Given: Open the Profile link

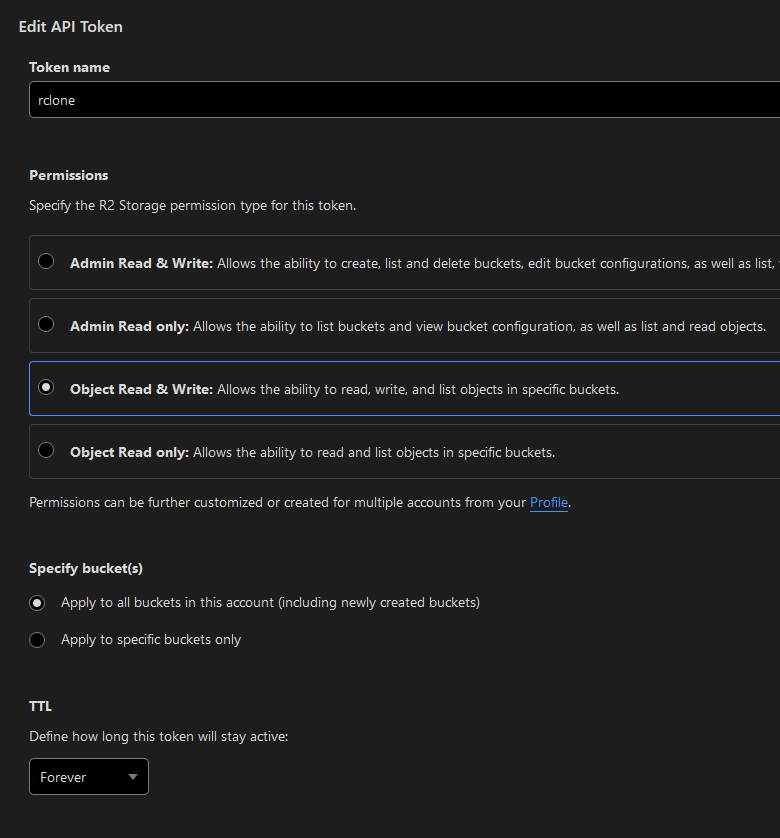Looking at the screenshot, I should [x=548, y=502].
